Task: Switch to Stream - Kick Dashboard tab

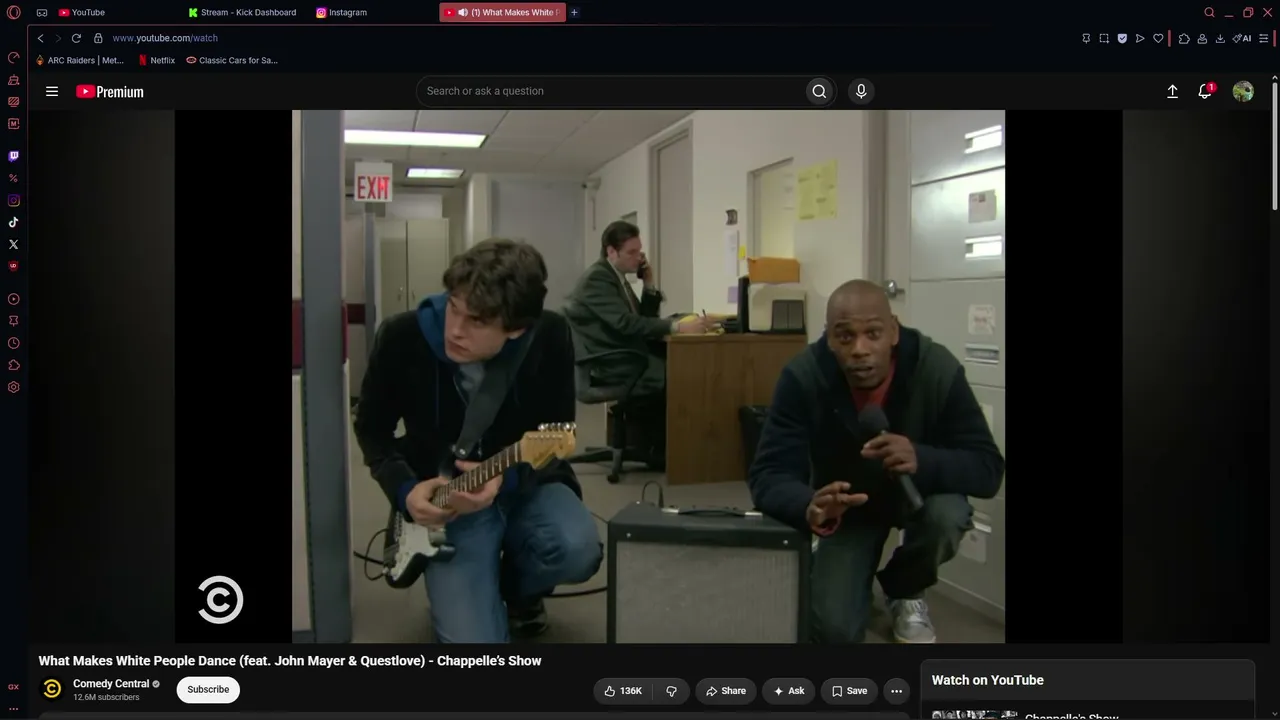Action: [x=243, y=12]
